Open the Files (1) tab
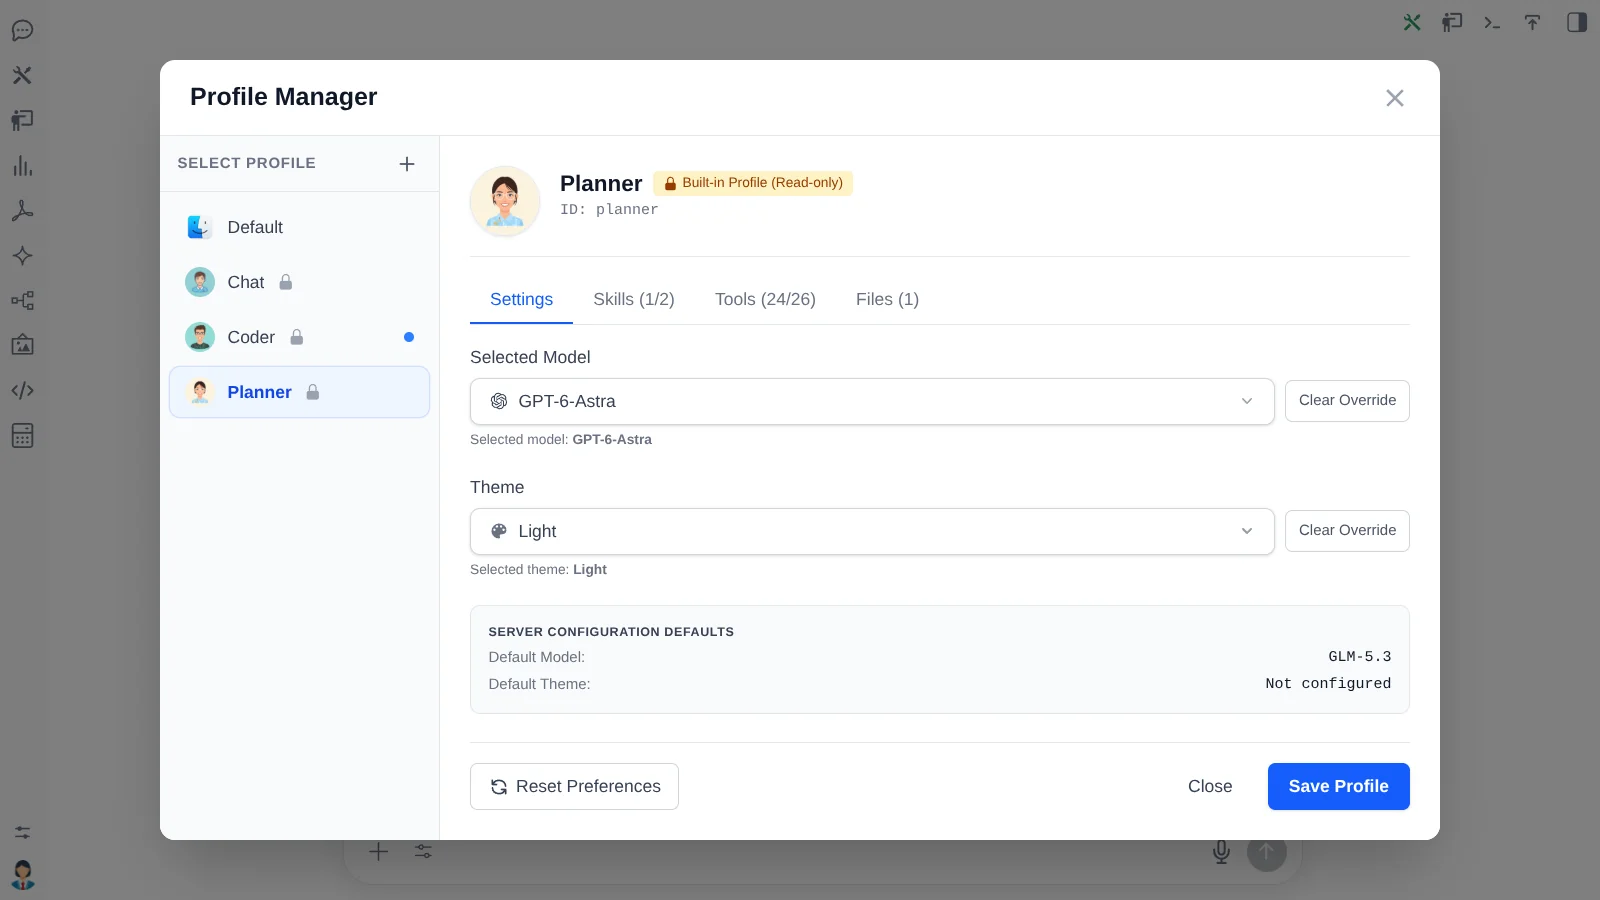The image size is (1600, 900). pyautogui.click(x=887, y=299)
